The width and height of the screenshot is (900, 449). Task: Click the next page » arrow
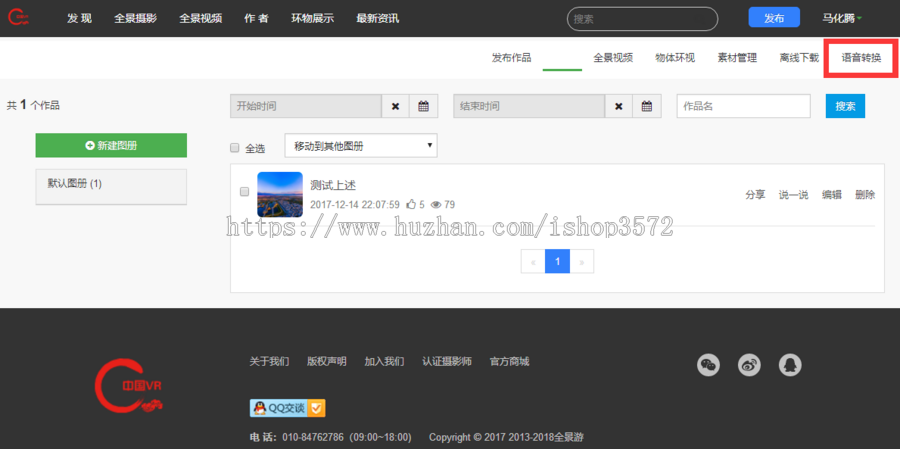pos(581,261)
